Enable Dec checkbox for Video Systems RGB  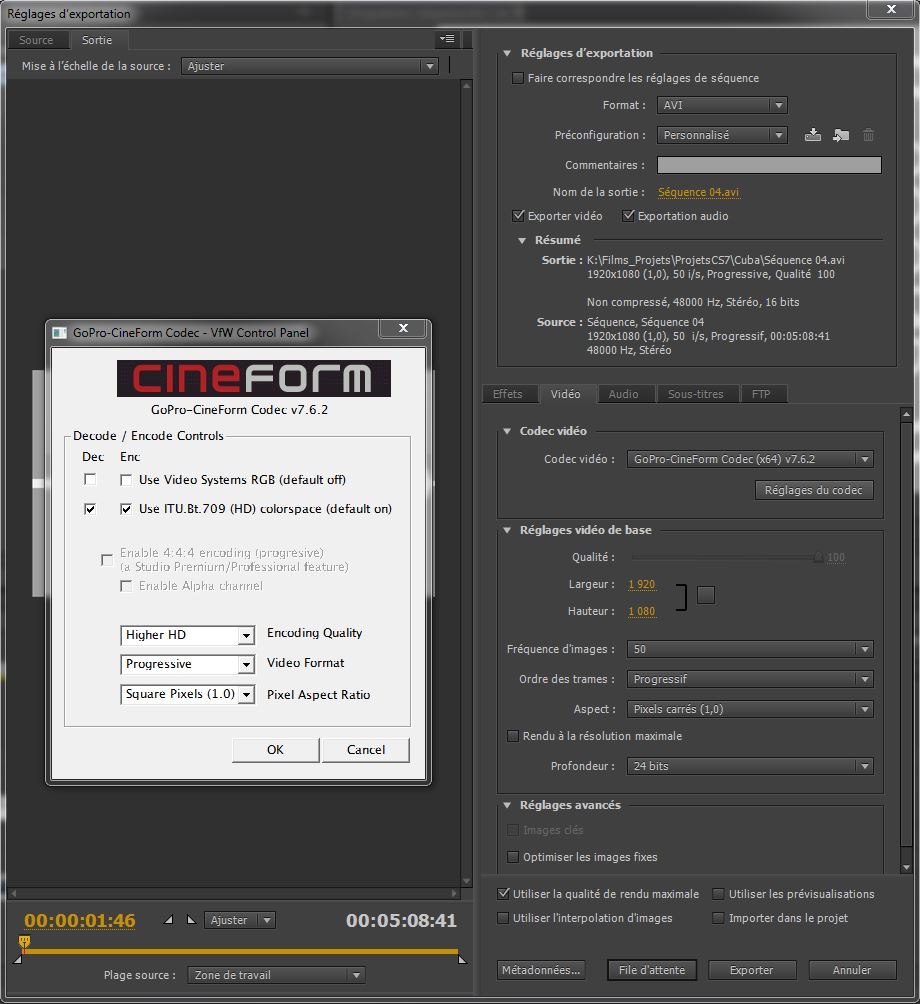[x=90, y=479]
